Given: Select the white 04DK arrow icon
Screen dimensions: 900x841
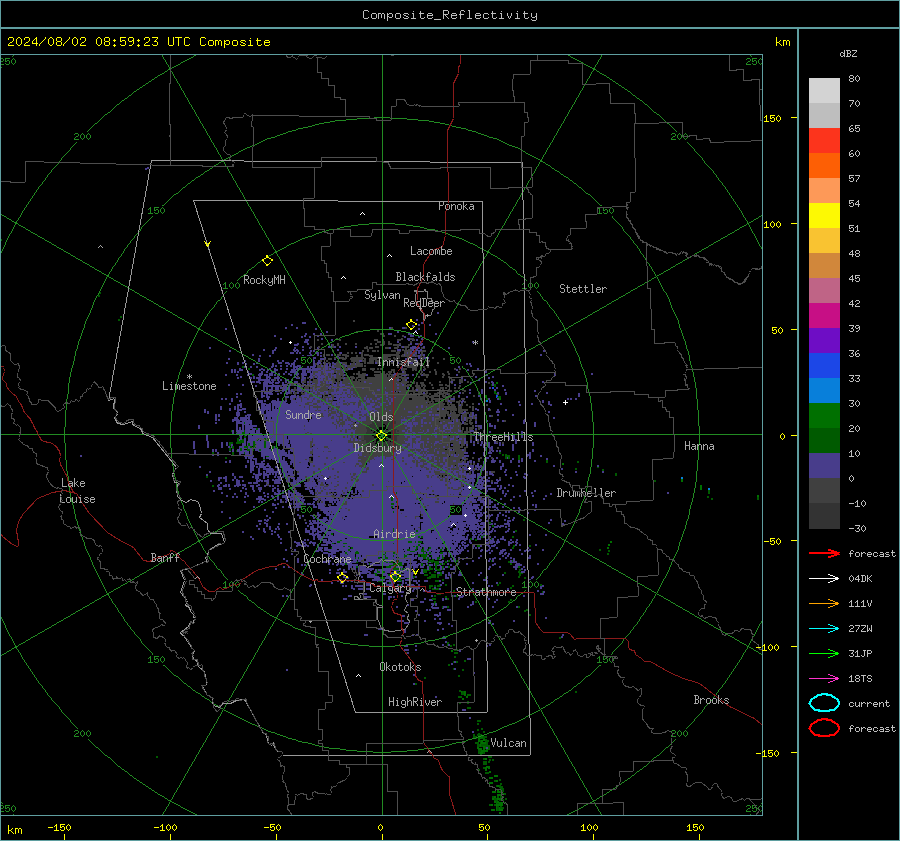Looking at the screenshot, I should 824,579.
